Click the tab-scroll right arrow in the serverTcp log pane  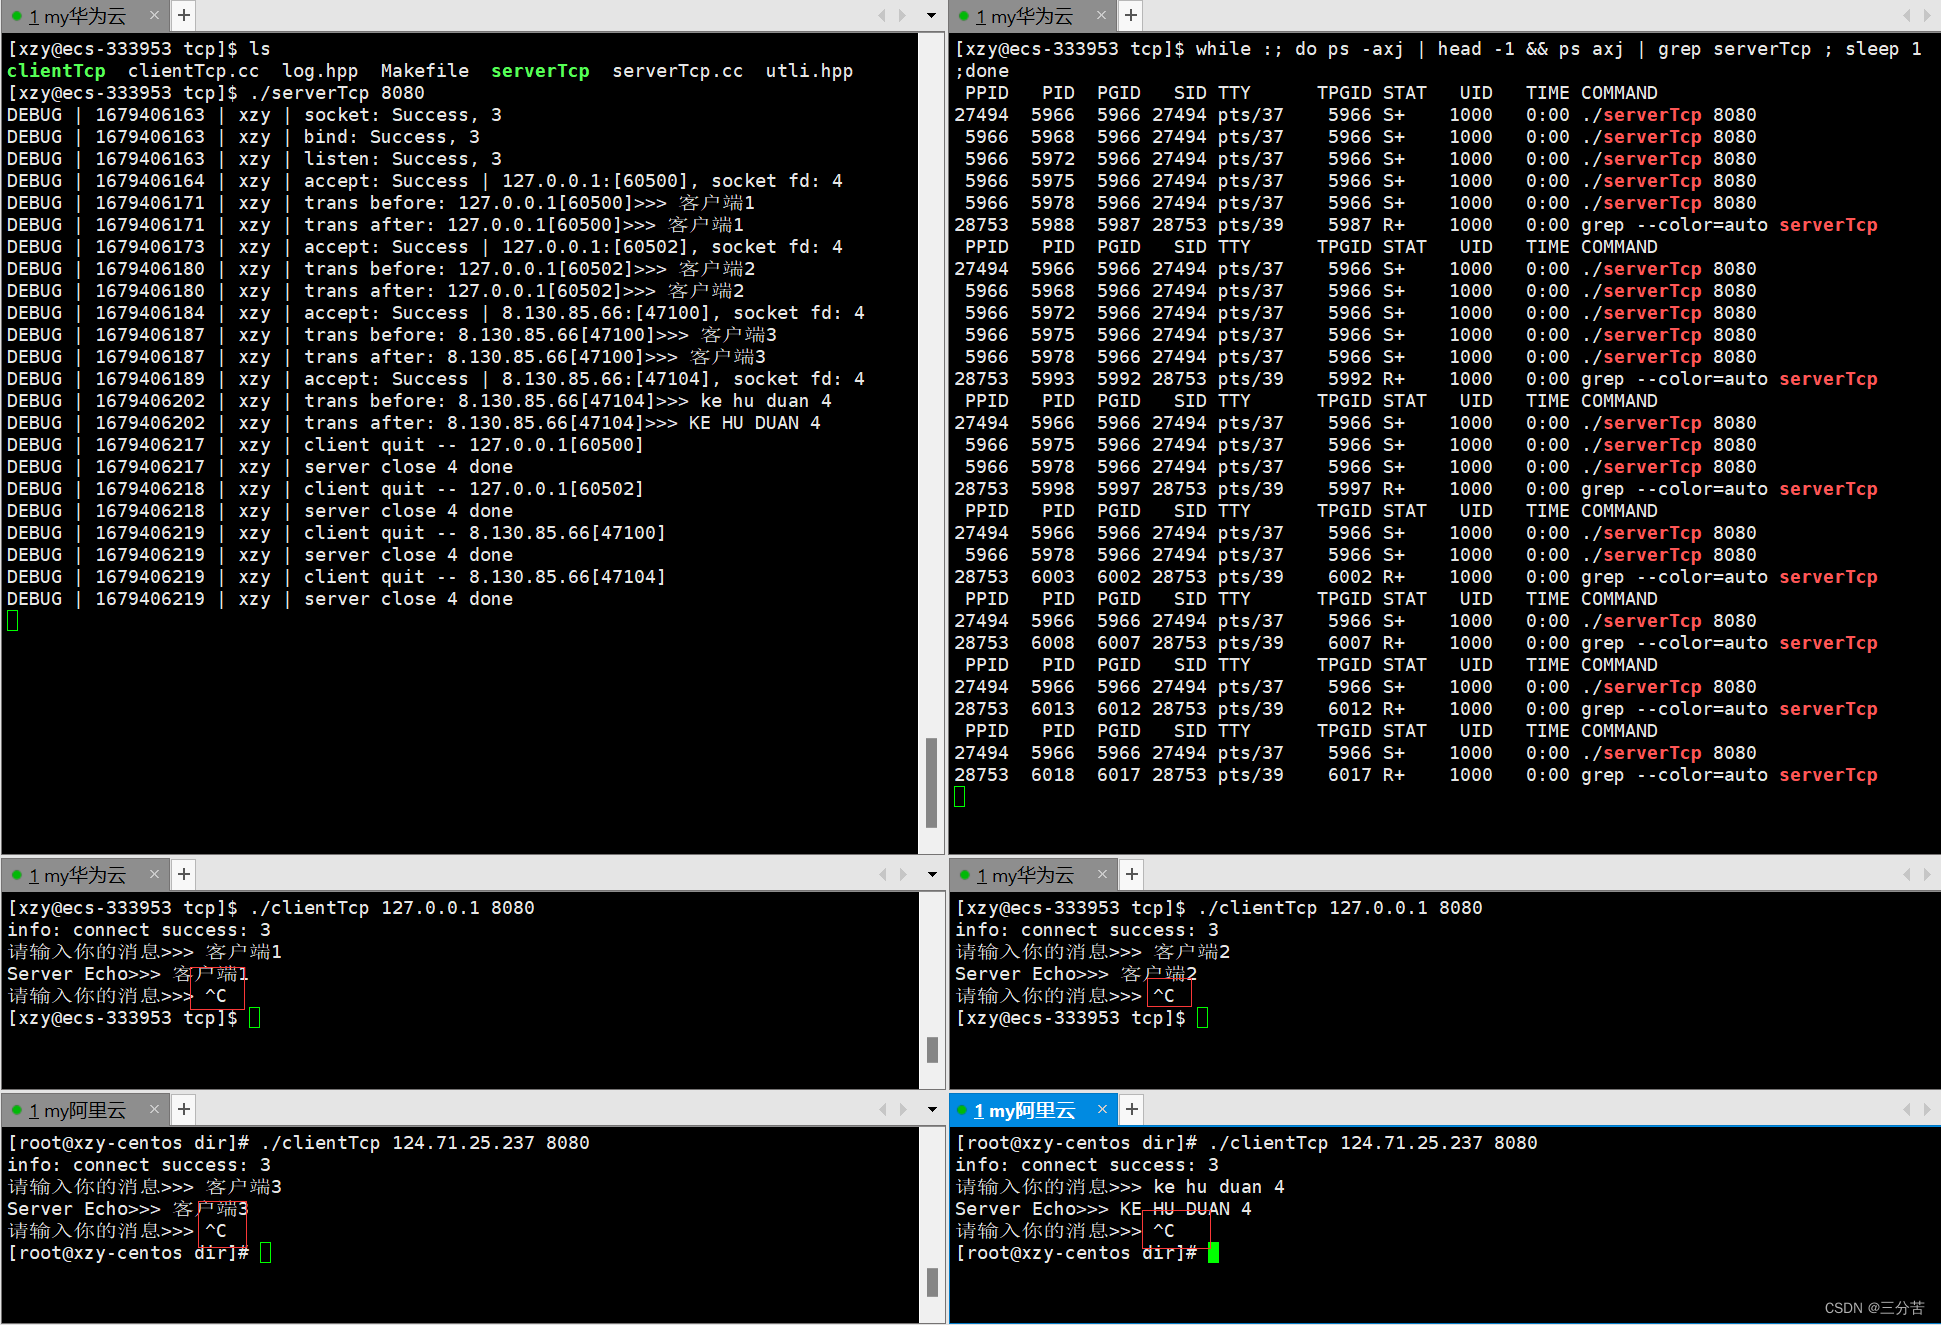[x=902, y=15]
